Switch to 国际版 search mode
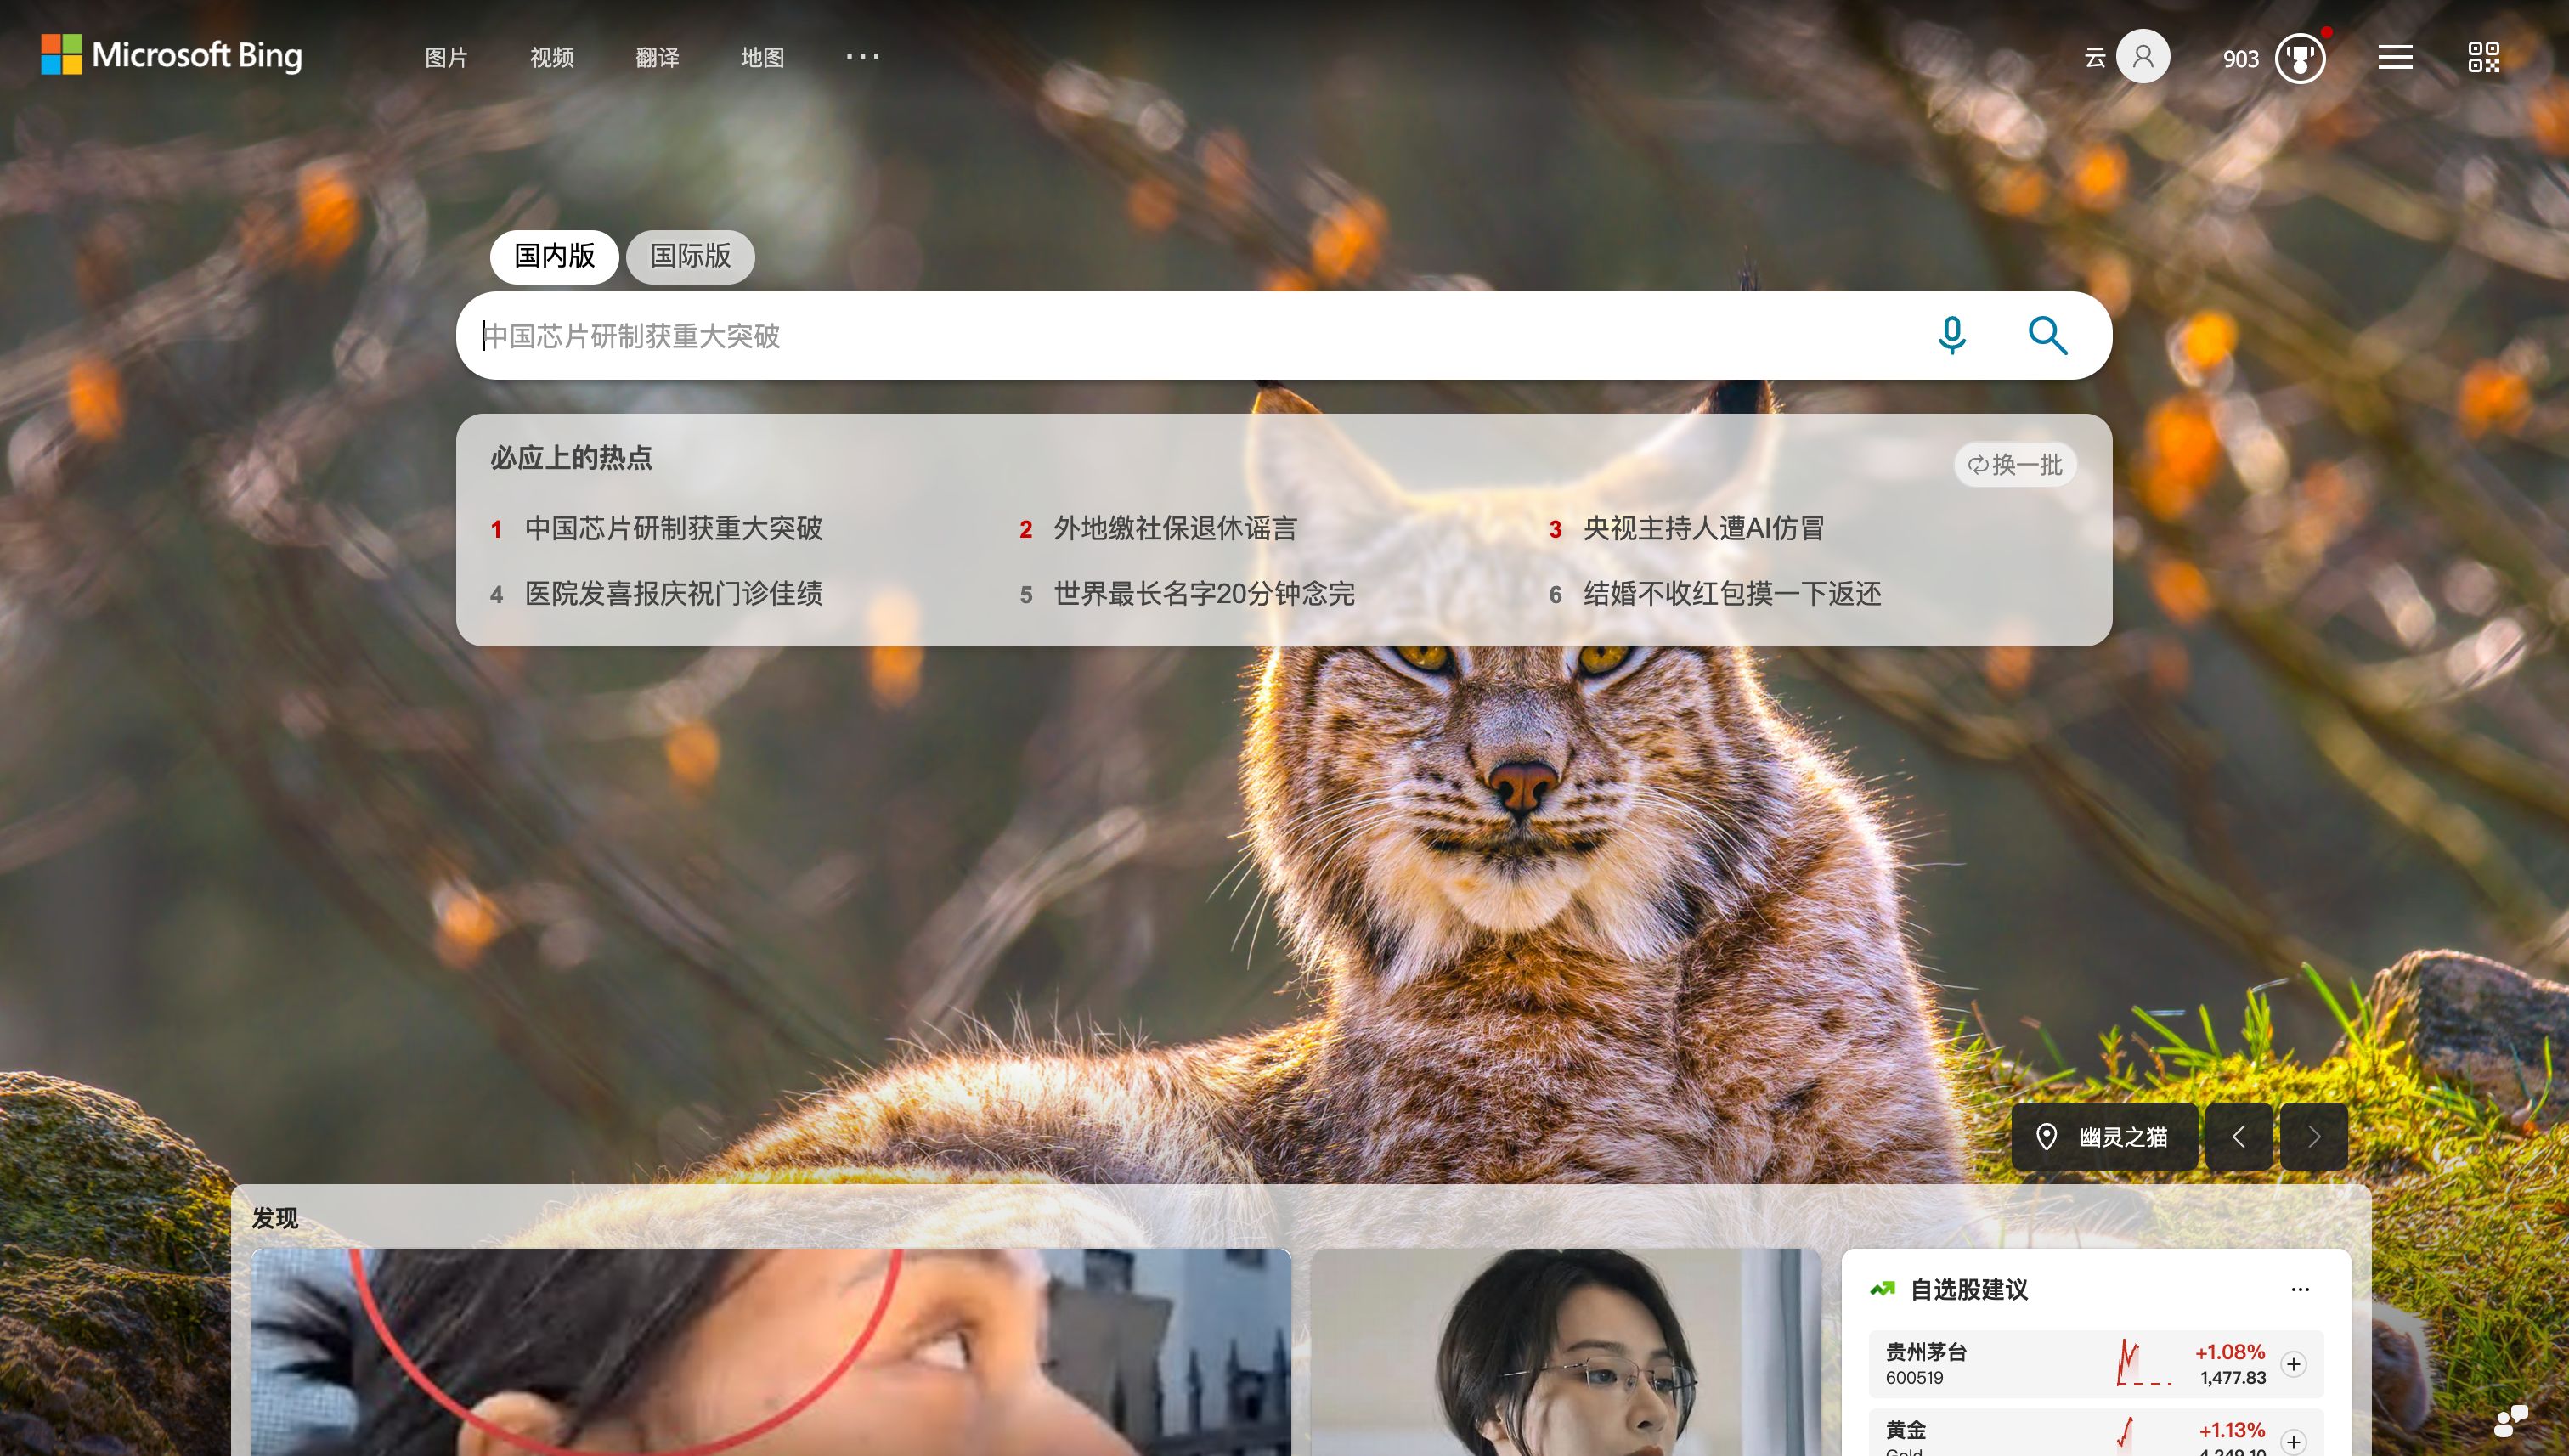2569x1456 pixels. click(690, 257)
